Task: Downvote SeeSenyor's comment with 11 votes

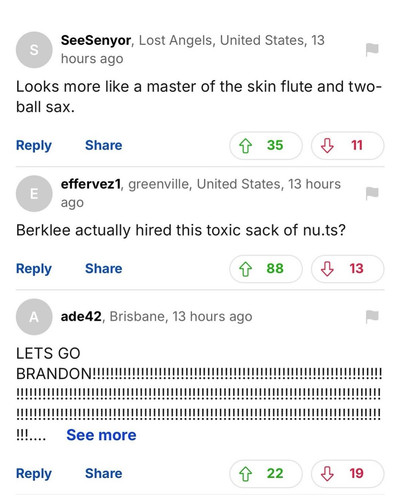Action: pyautogui.click(x=347, y=146)
